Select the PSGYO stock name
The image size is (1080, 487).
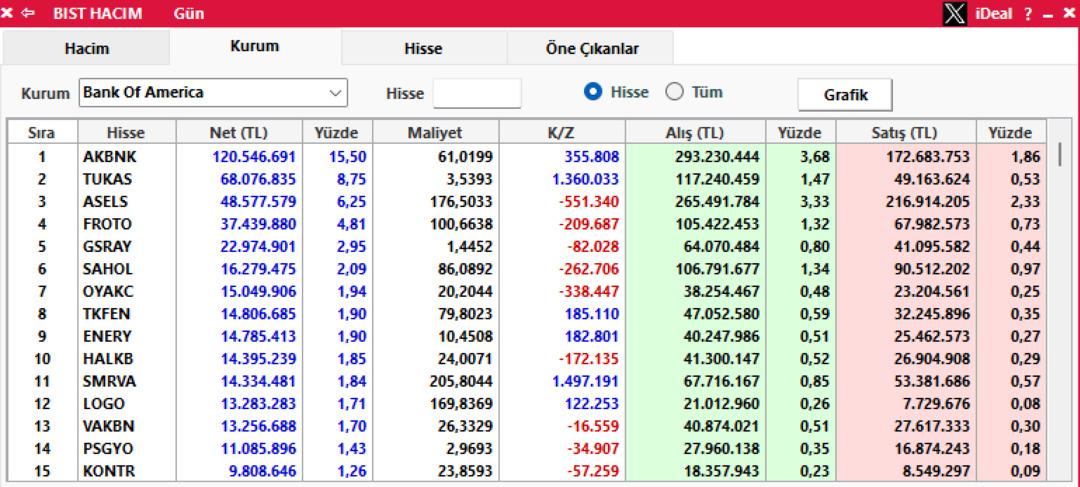point(107,448)
